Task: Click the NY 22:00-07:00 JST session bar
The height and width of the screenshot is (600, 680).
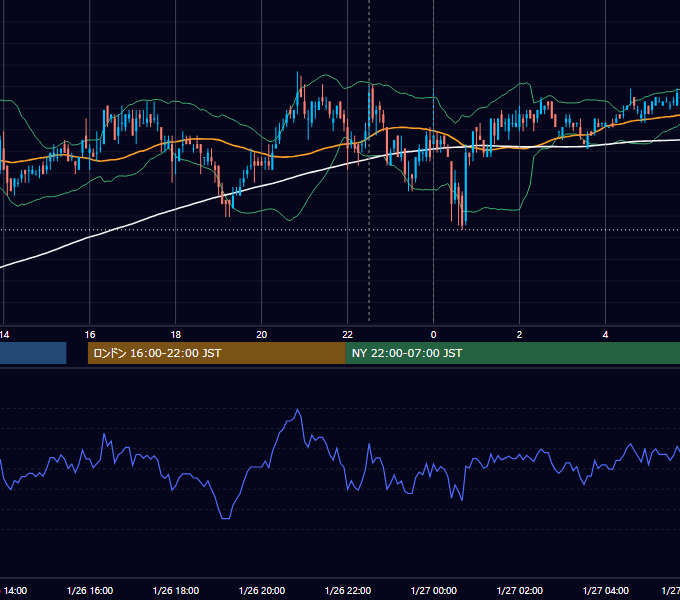Action: [x=513, y=353]
